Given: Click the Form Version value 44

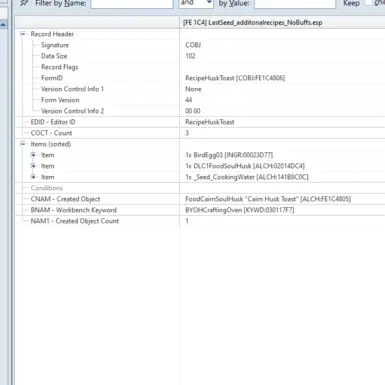Looking at the screenshot, I should [x=189, y=100].
